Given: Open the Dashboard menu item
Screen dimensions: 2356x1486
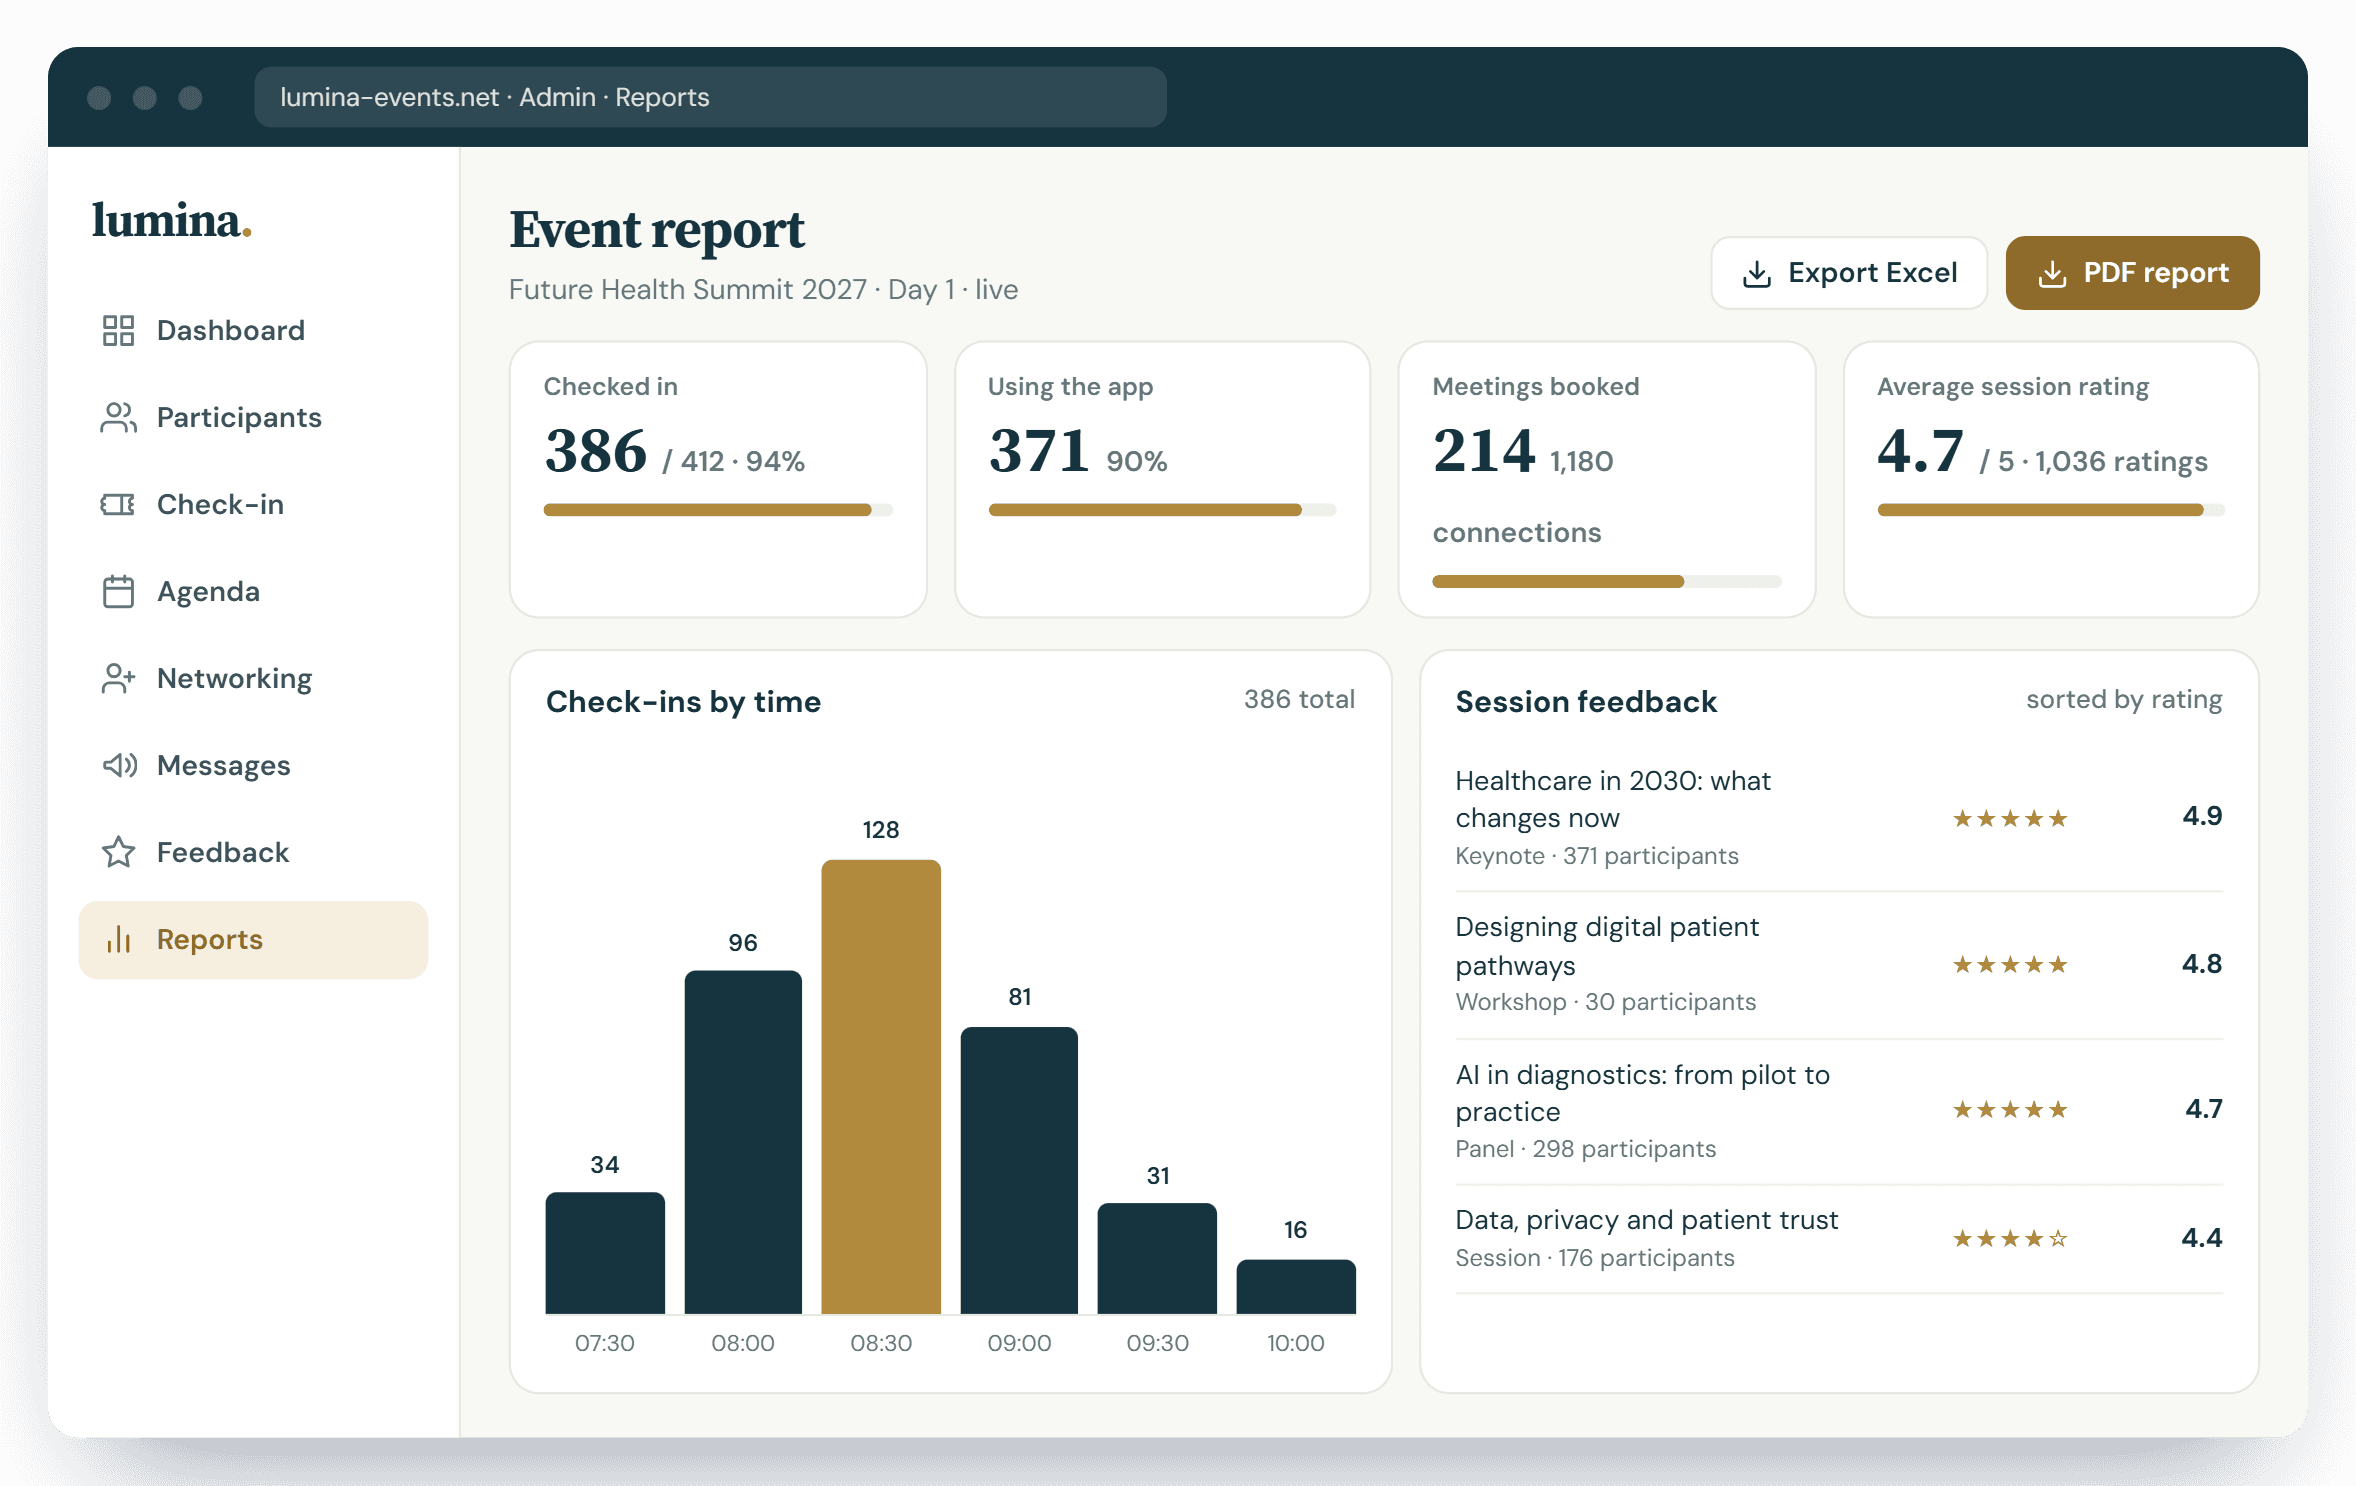Looking at the screenshot, I should tap(253, 330).
